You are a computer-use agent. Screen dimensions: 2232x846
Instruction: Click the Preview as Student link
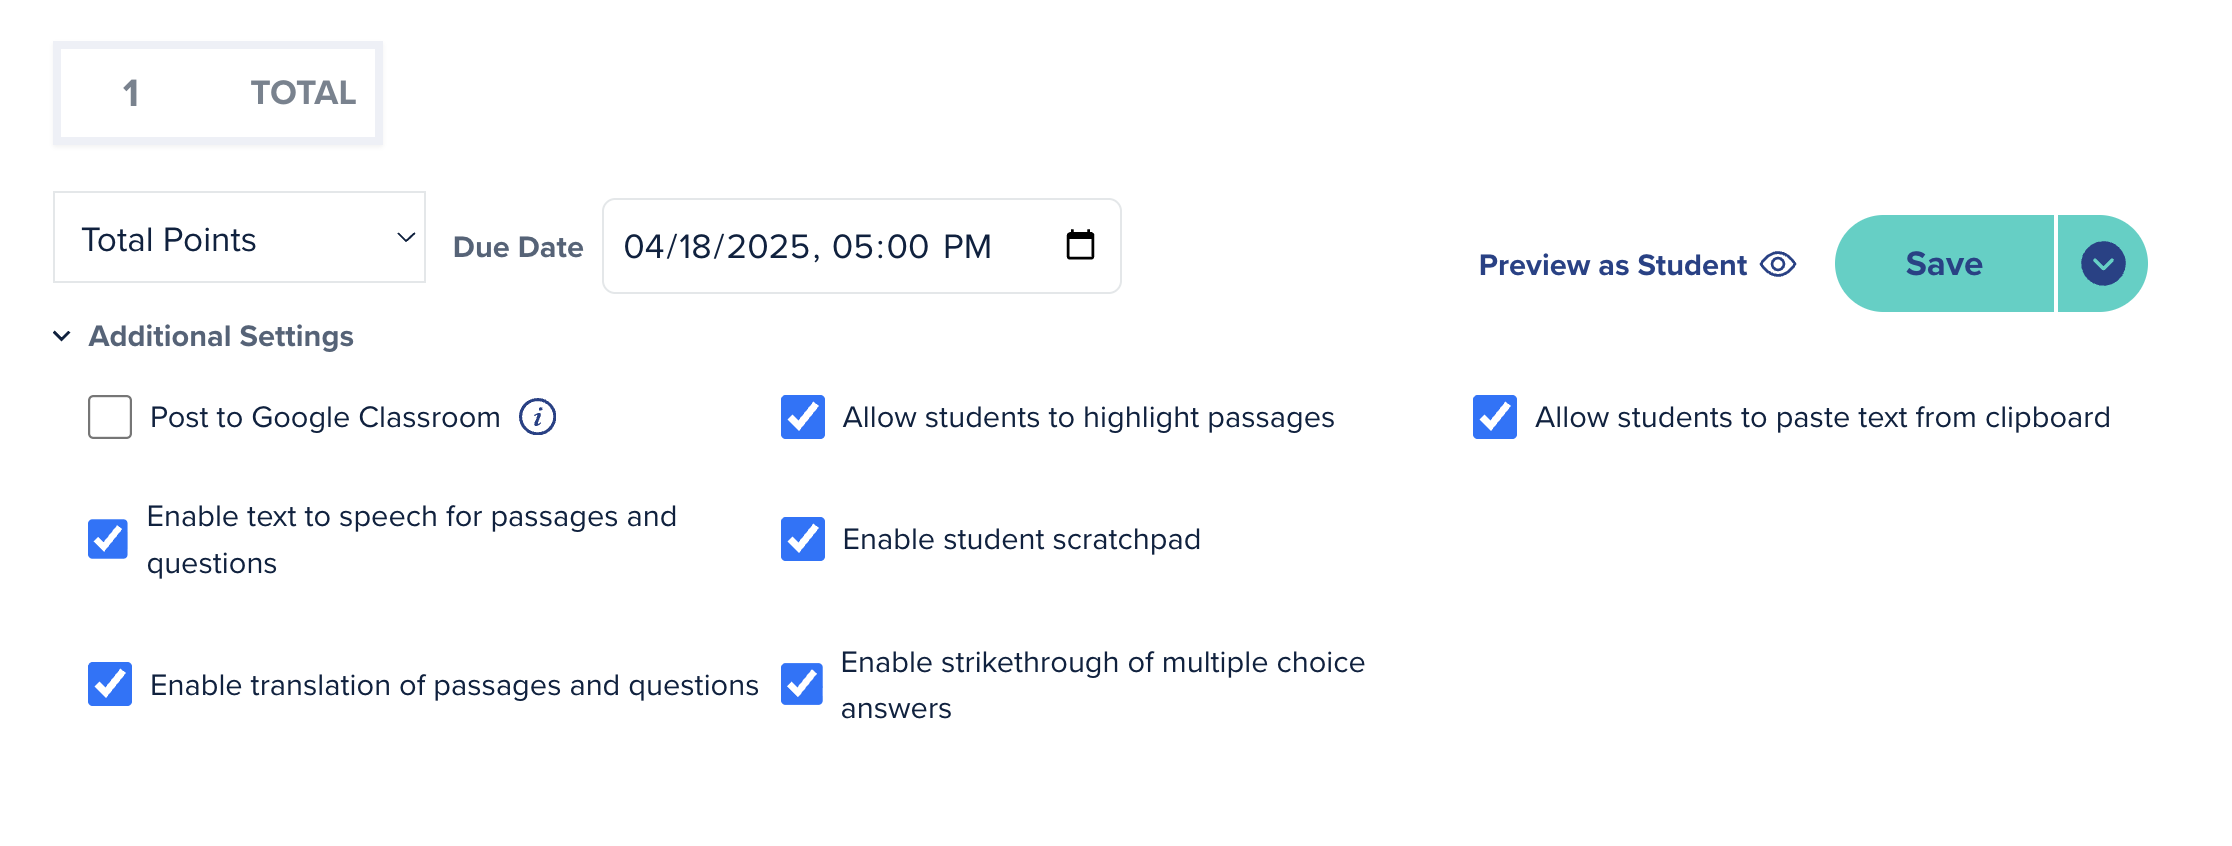click(1613, 265)
